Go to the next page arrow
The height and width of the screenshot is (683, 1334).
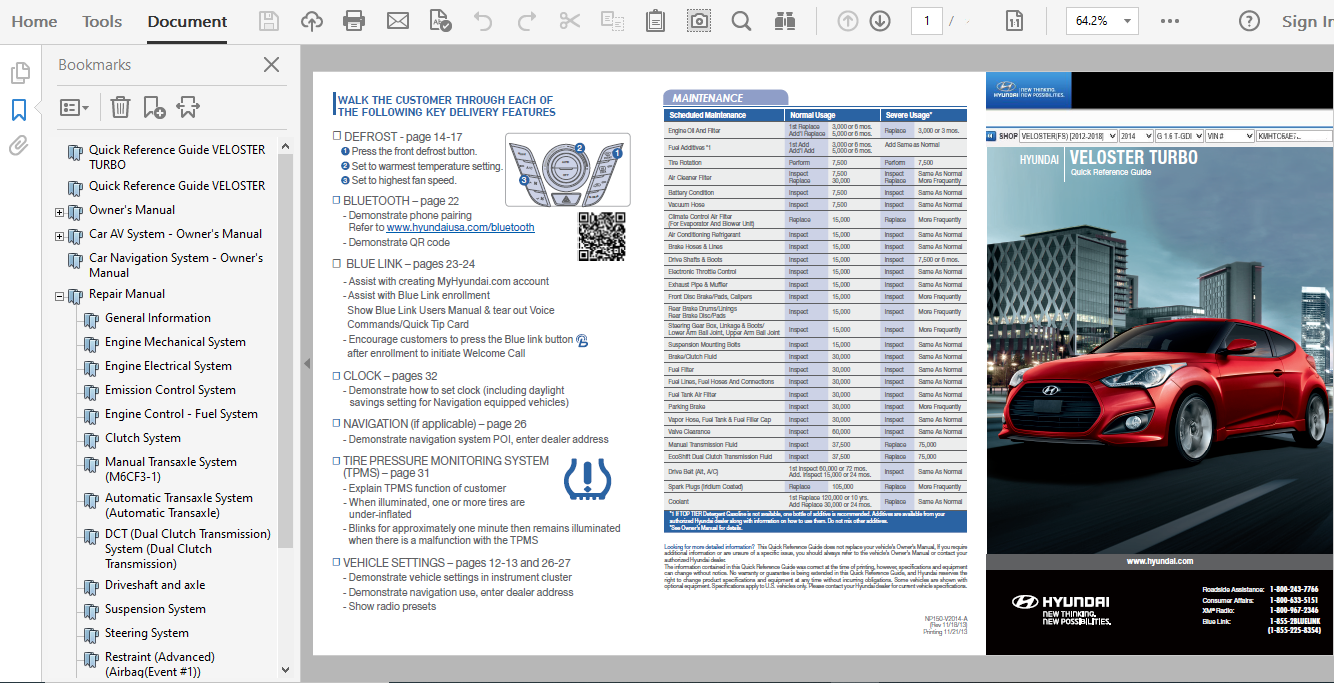880,21
